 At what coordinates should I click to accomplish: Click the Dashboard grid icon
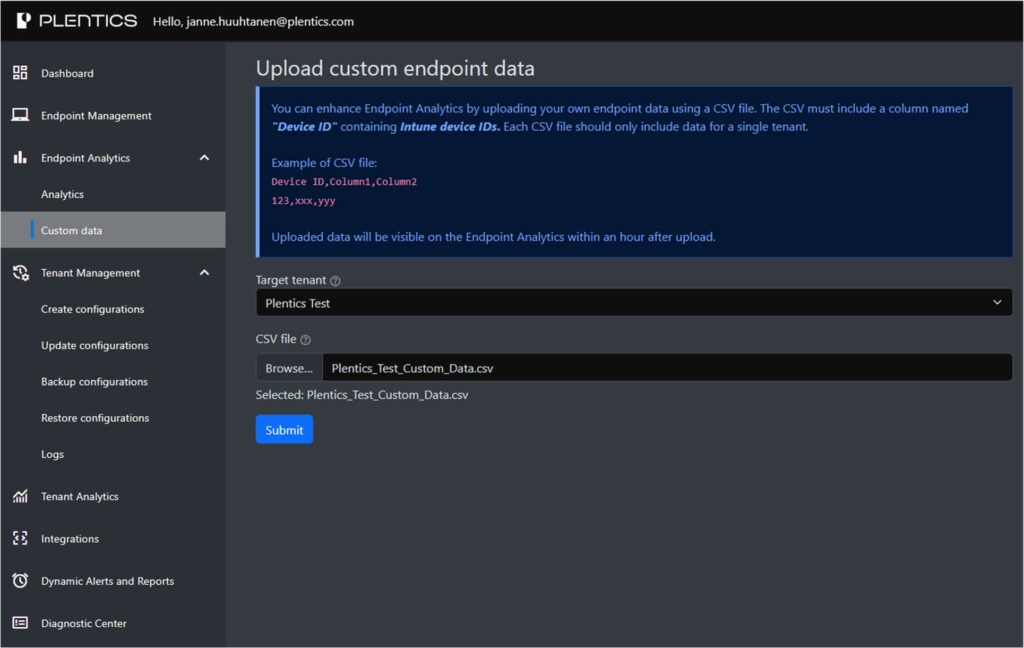click(x=20, y=73)
